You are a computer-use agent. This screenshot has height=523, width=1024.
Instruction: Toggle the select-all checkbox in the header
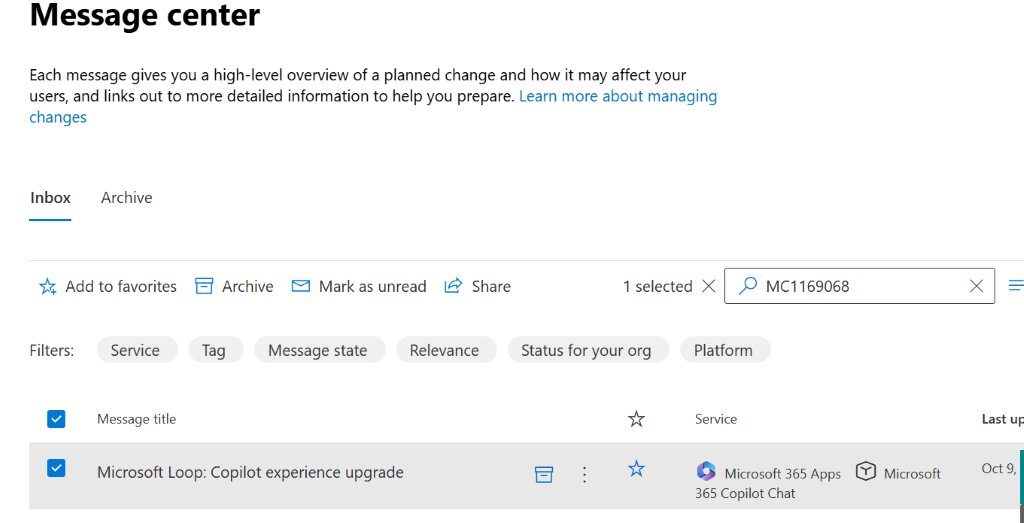pyautogui.click(x=56, y=419)
